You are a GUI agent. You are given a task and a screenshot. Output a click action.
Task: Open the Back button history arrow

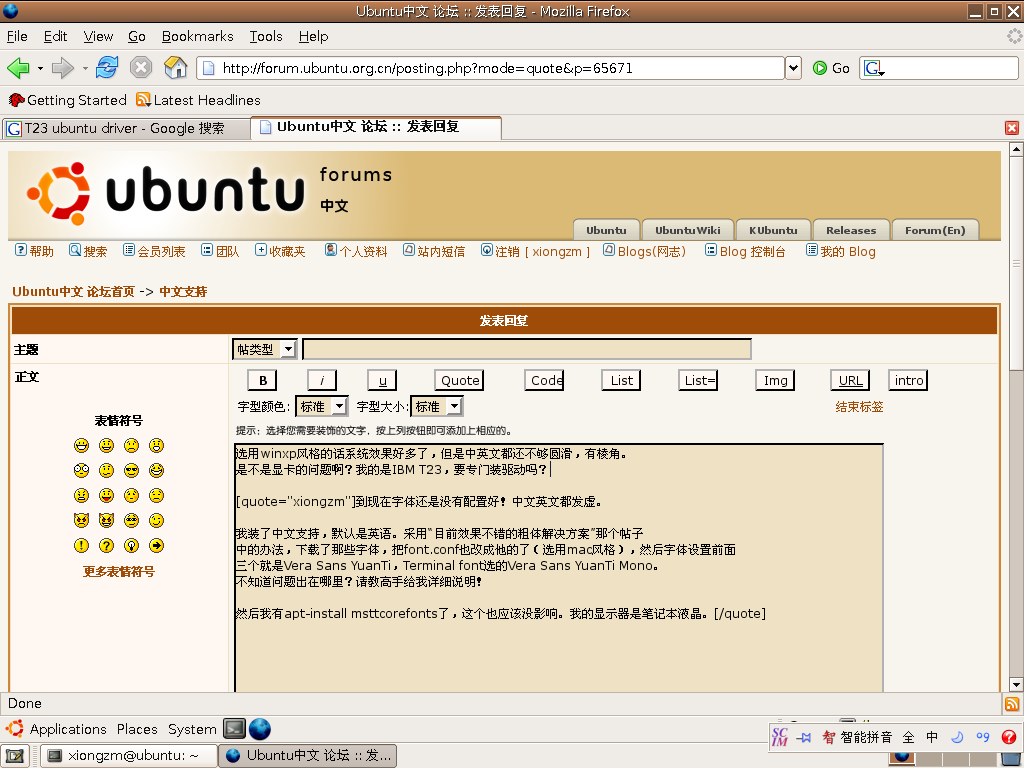[x=40, y=68]
